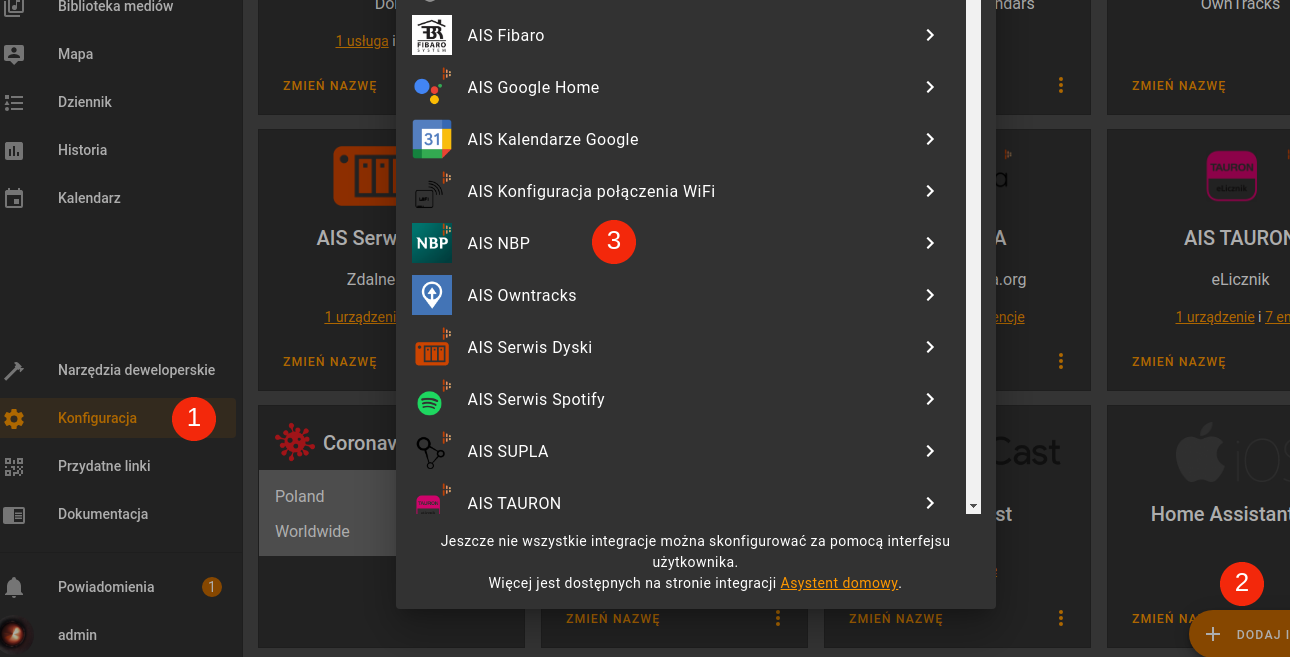Expand the AIS Owntracks chevron
Viewport: 1290px width, 657px height.
coord(930,295)
